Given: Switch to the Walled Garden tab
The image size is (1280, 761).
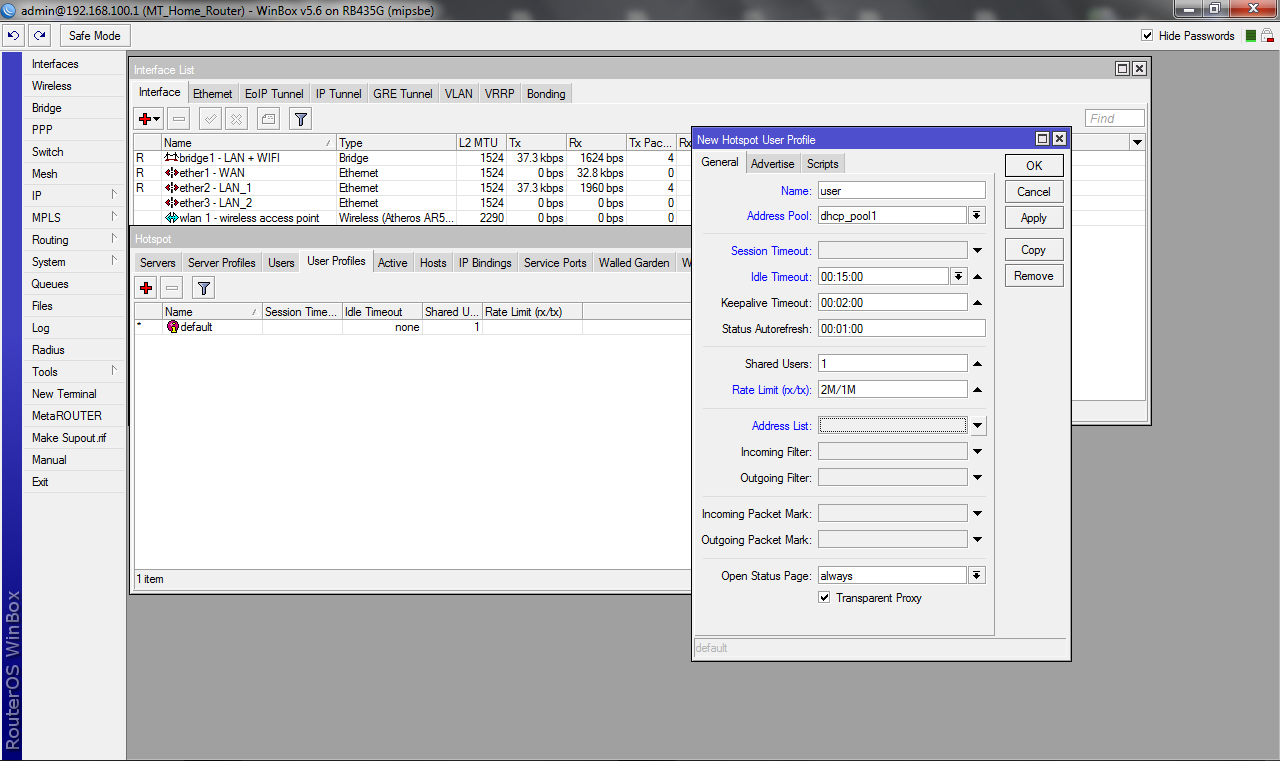Looking at the screenshot, I should [634, 263].
